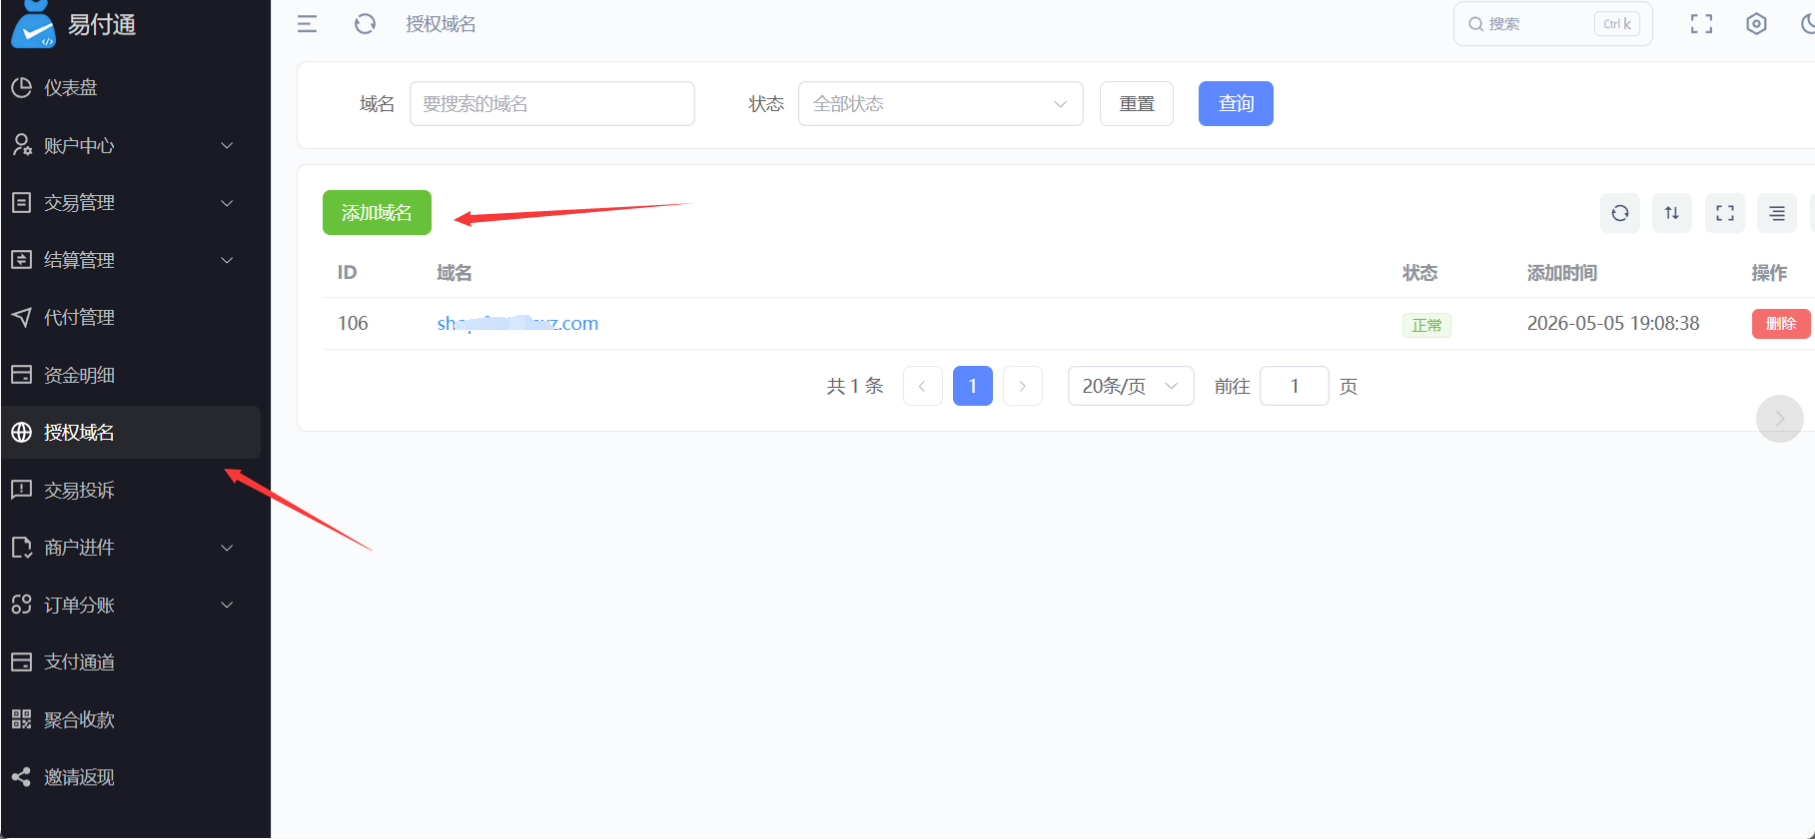Click the 商户进件 document icon
Image resolution: width=1815 pixels, height=839 pixels.
click(22, 547)
